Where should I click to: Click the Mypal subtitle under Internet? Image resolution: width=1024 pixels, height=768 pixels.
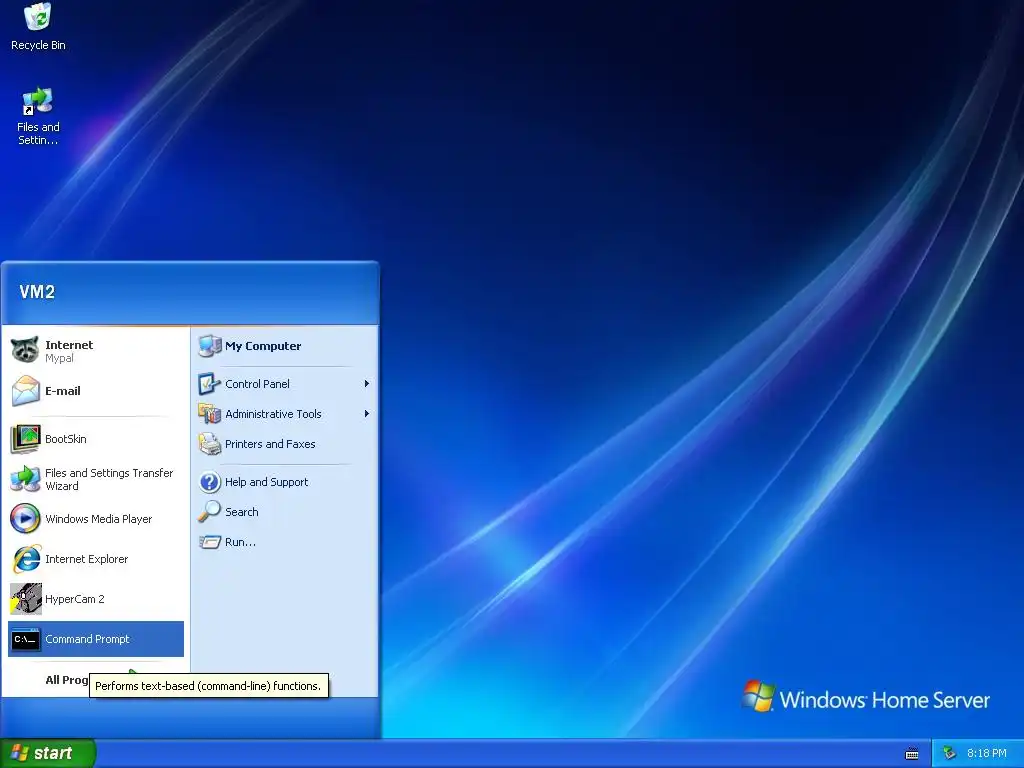(59, 359)
